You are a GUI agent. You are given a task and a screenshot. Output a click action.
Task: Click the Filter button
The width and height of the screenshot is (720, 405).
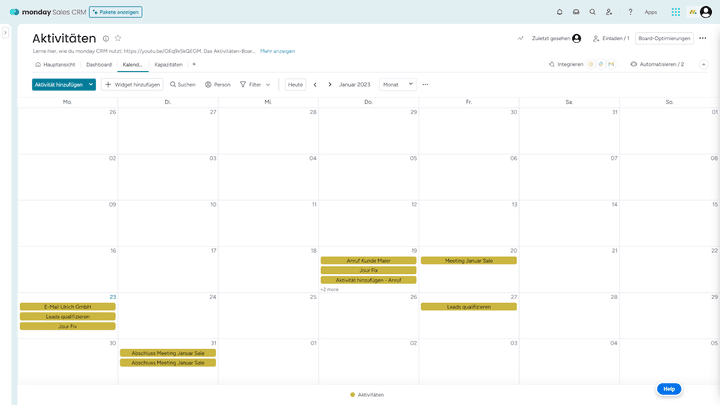(250, 84)
